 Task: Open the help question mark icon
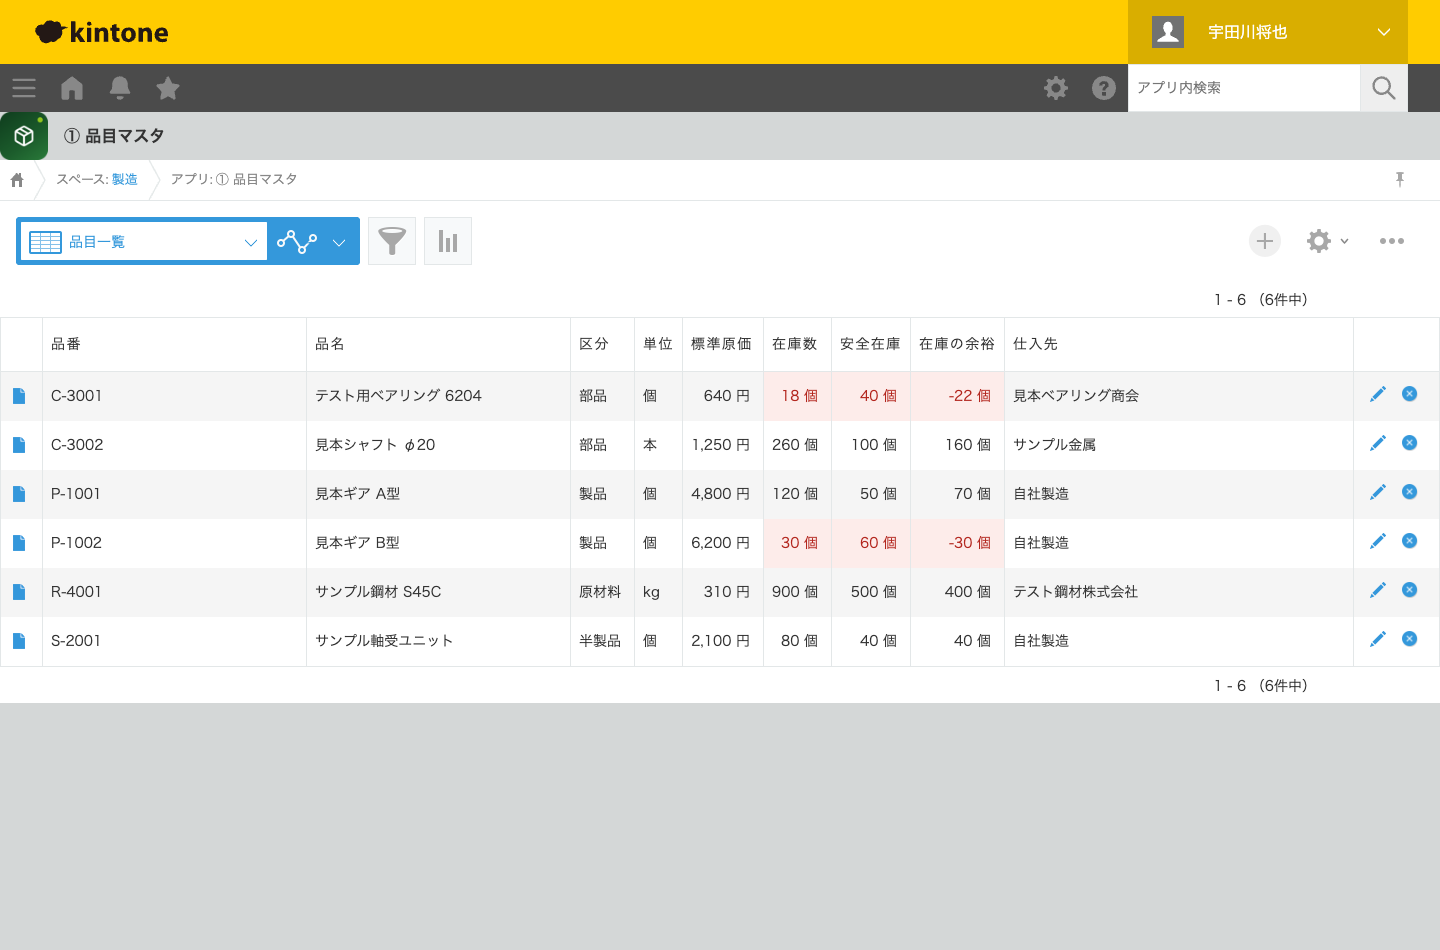(1104, 88)
